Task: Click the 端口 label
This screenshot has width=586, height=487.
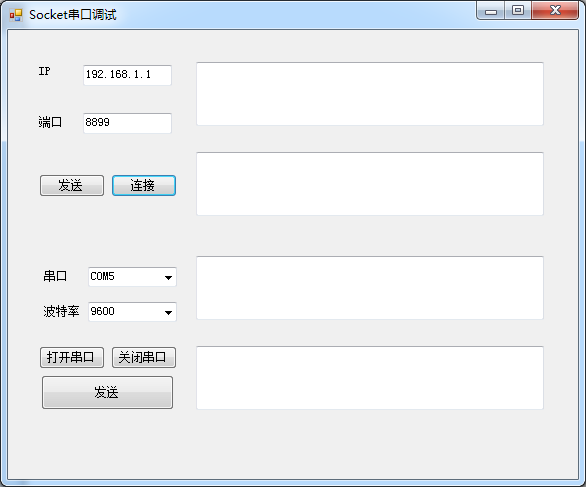Action: (50, 122)
